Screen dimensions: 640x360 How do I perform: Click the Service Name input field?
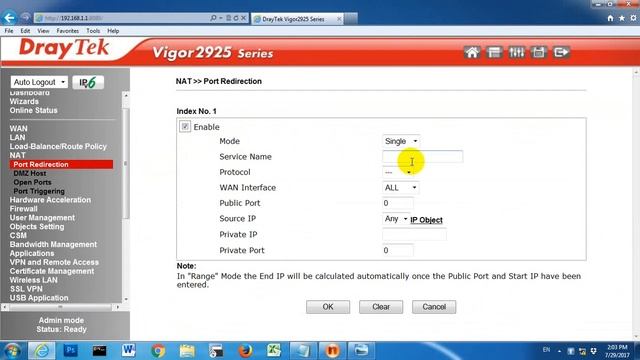422,157
